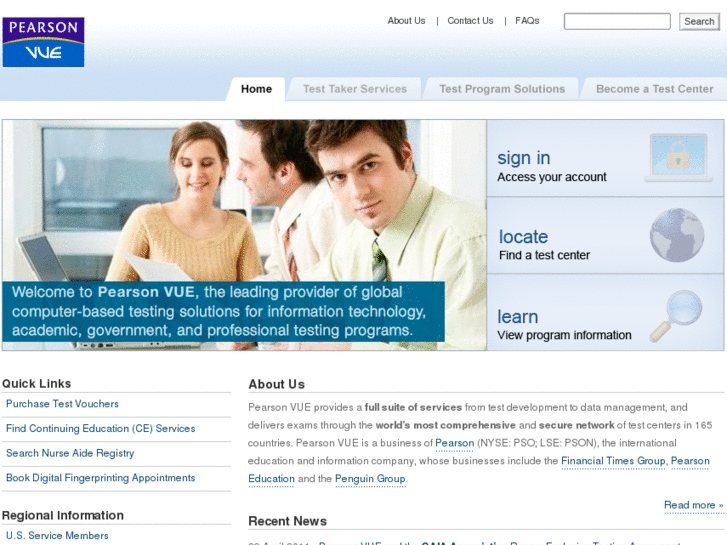Image resolution: width=727 pixels, height=545 pixels.
Task: Click the magnifying glass learn icon
Action: [676, 315]
